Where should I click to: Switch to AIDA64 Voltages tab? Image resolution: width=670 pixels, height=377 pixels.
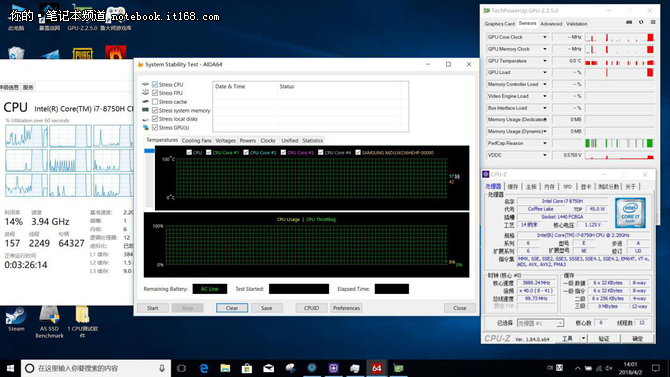point(225,140)
